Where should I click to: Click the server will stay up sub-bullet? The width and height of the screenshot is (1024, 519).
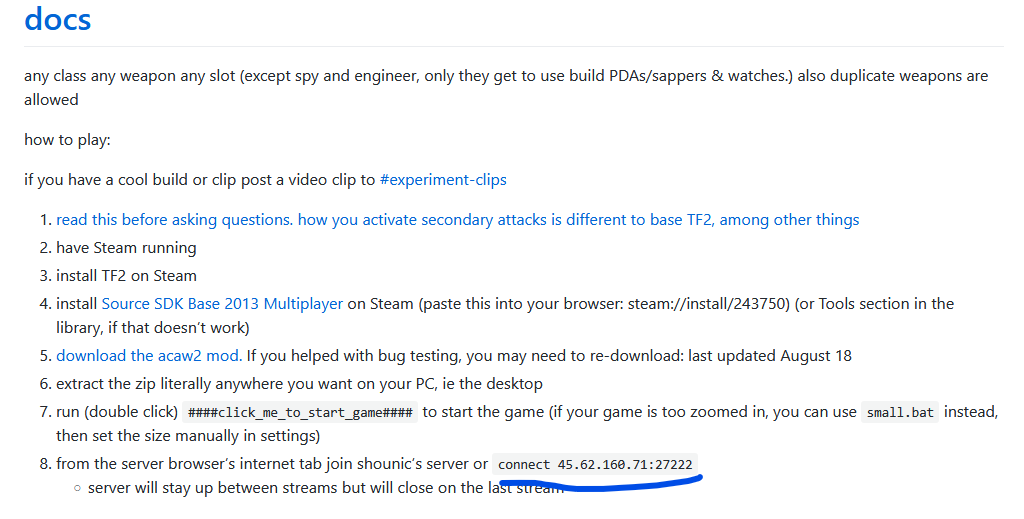pos(325,488)
